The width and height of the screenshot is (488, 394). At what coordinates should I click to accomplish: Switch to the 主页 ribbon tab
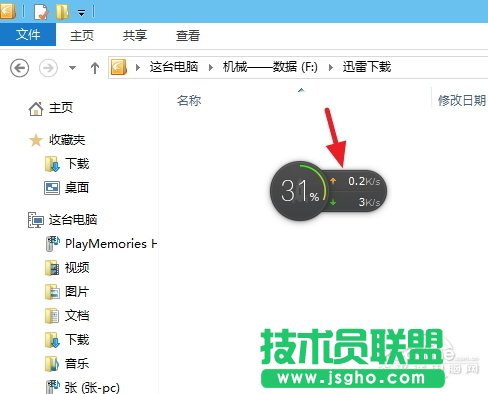click(82, 35)
